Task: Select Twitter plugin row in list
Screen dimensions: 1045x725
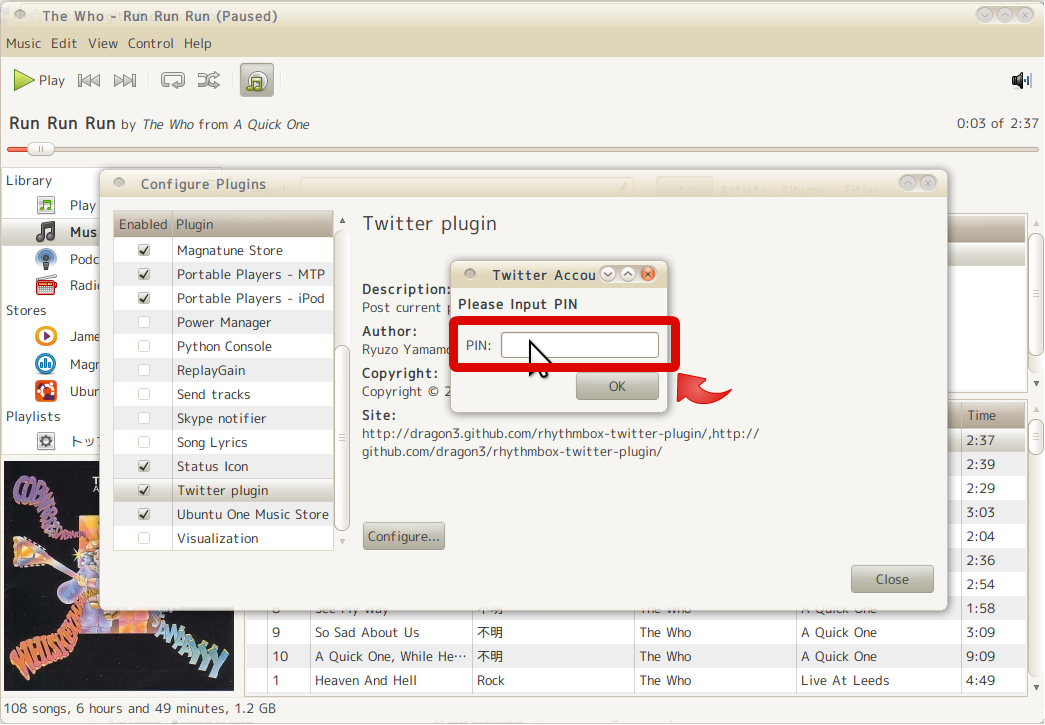Action: tap(224, 490)
